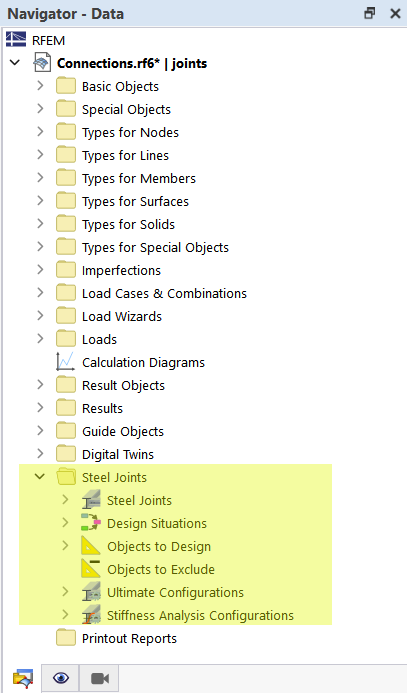
Task: Select the Ultimate Configurations icon
Action: (91, 592)
